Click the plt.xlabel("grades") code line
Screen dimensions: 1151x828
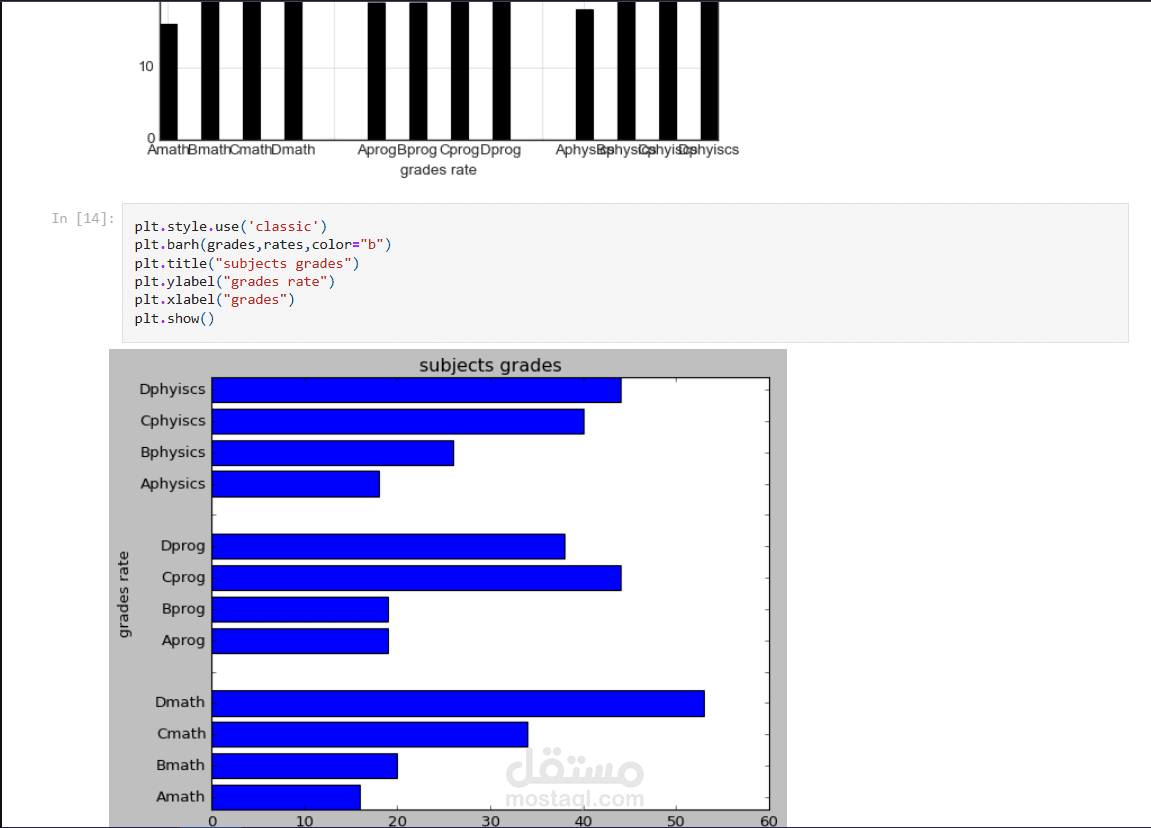coord(214,299)
